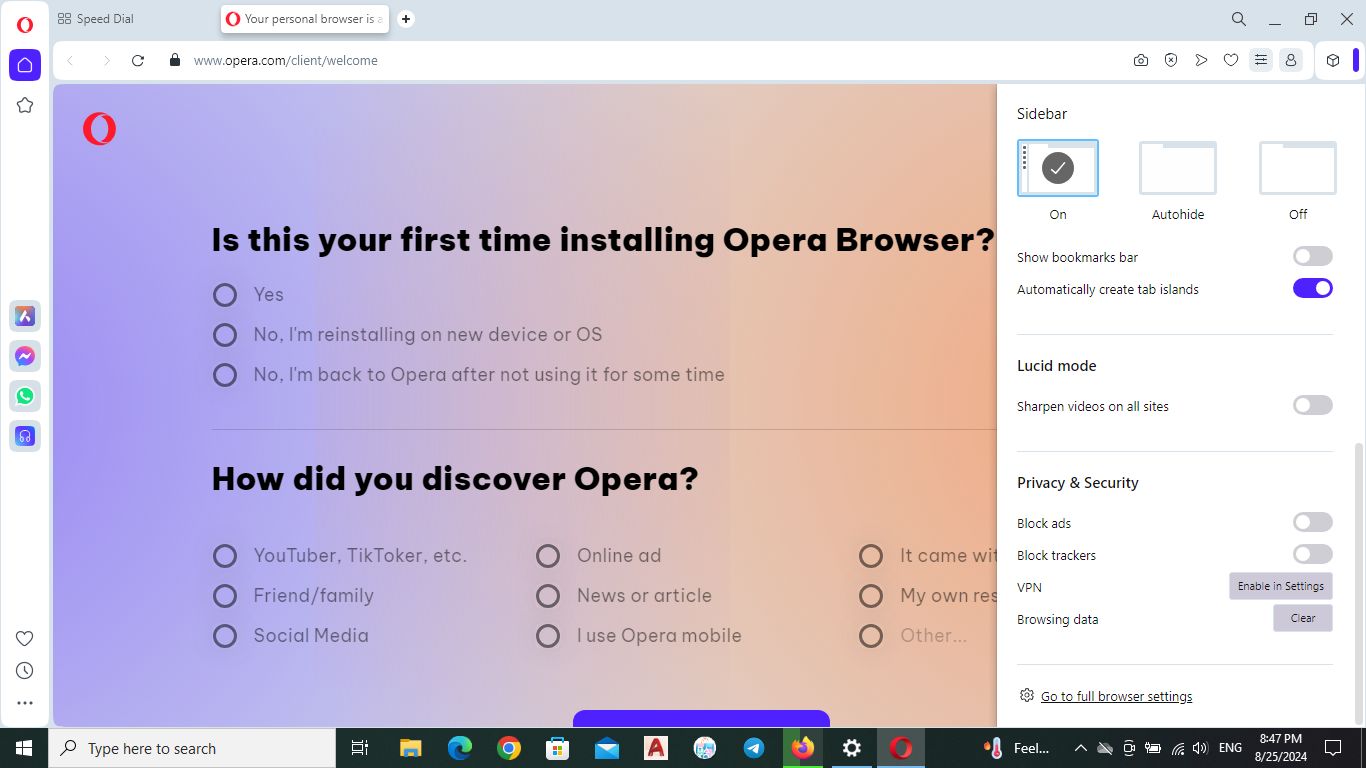The width and height of the screenshot is (1366, 768).
Task: Open the send/flow arrow icon
Action: tap(1201, 60)
